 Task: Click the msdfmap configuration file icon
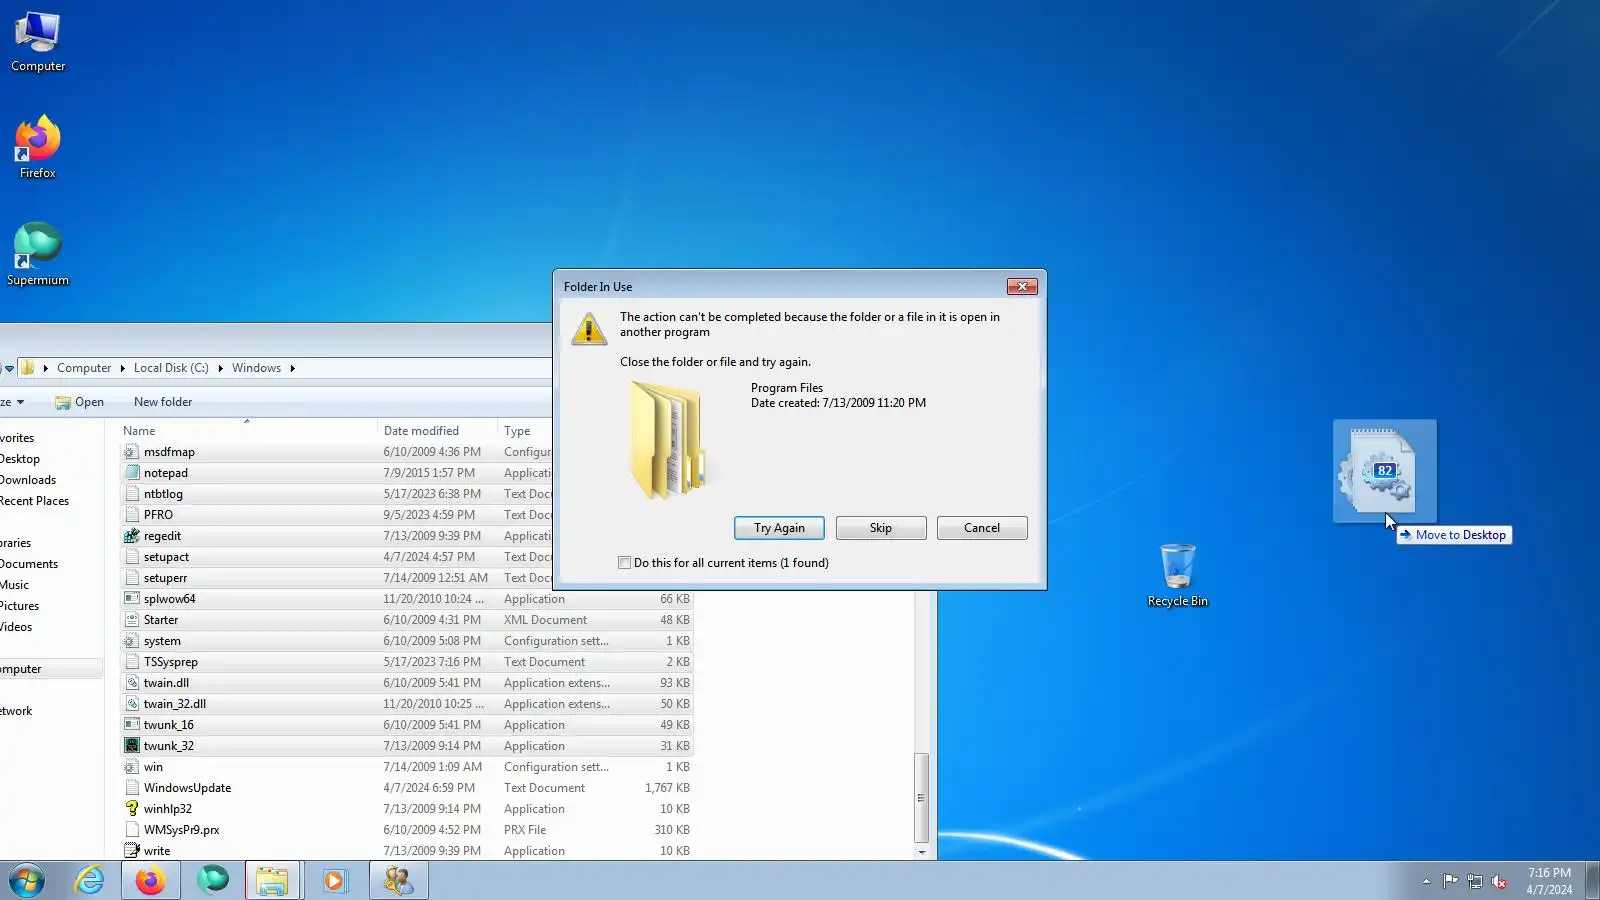pyautogui.click(x=132, y=452)
